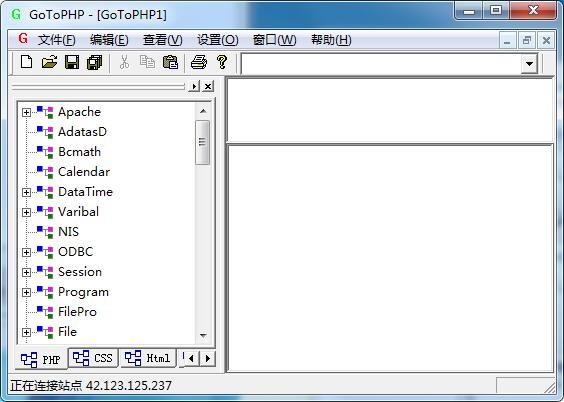This screenshot has height=402, width=564.
Task: Expand the DataTime tree node
Action: coord(26,193)
